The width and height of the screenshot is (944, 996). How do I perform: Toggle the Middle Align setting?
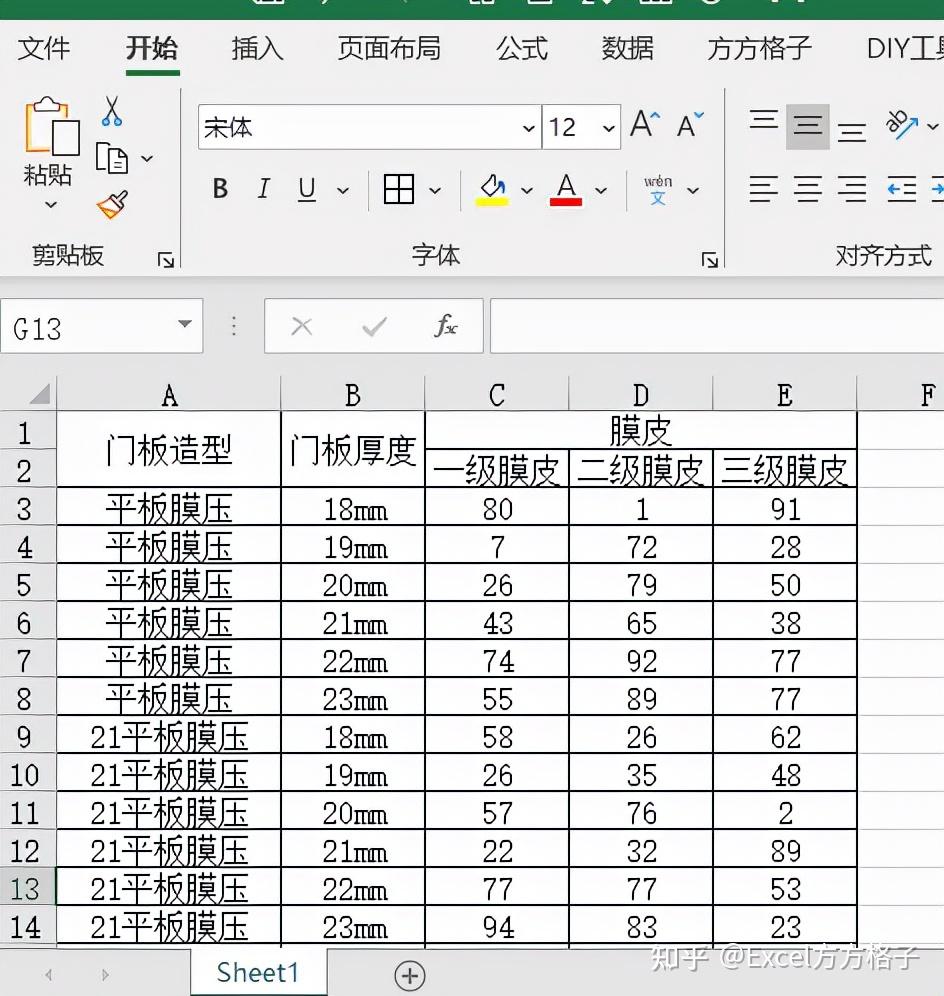coord(810,126)
